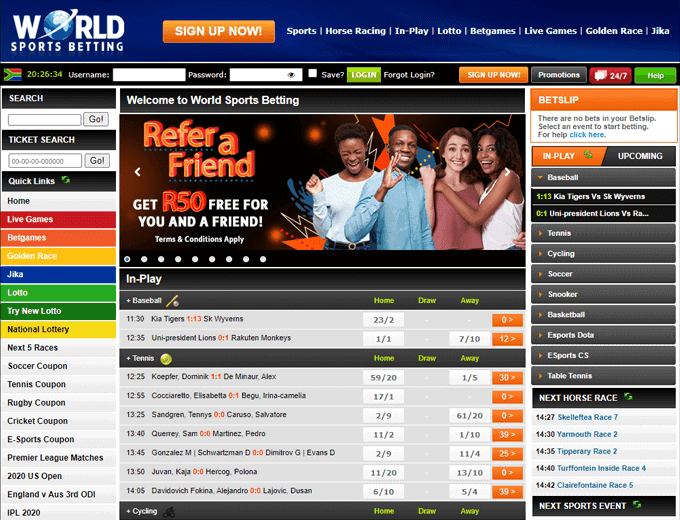Click the tennis ball sport icon
The image size is (680, 520).
166,359
